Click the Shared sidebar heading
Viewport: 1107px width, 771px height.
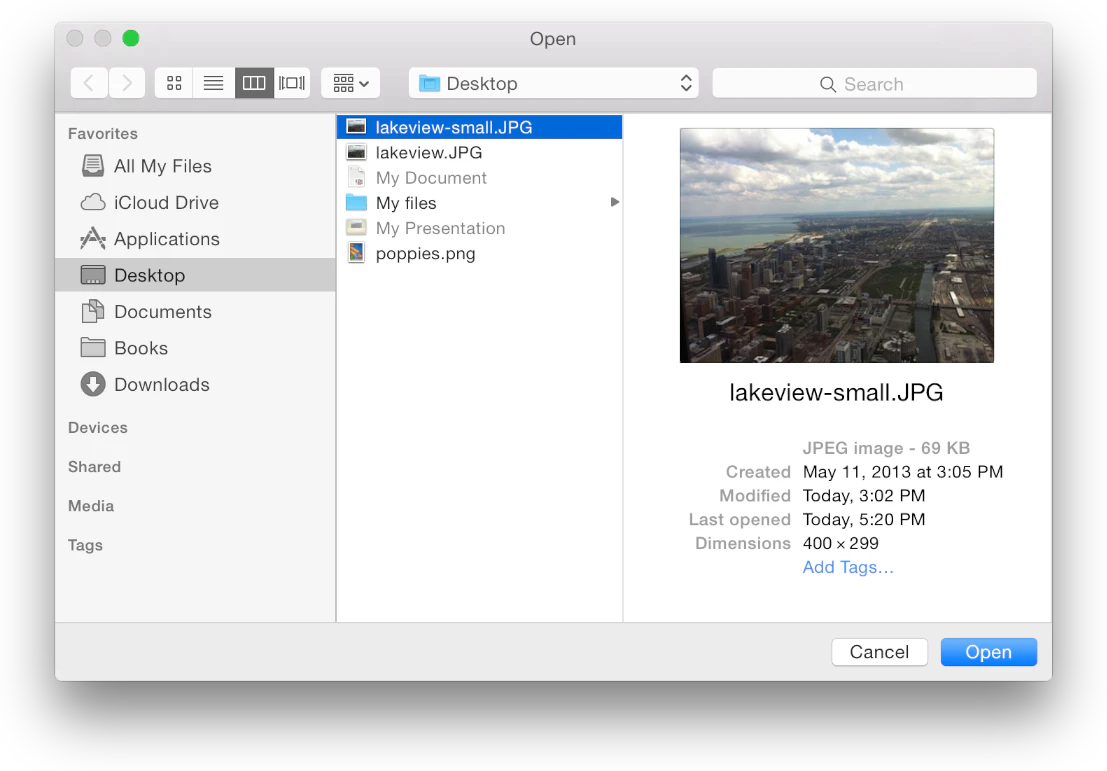tap(95, 467)
